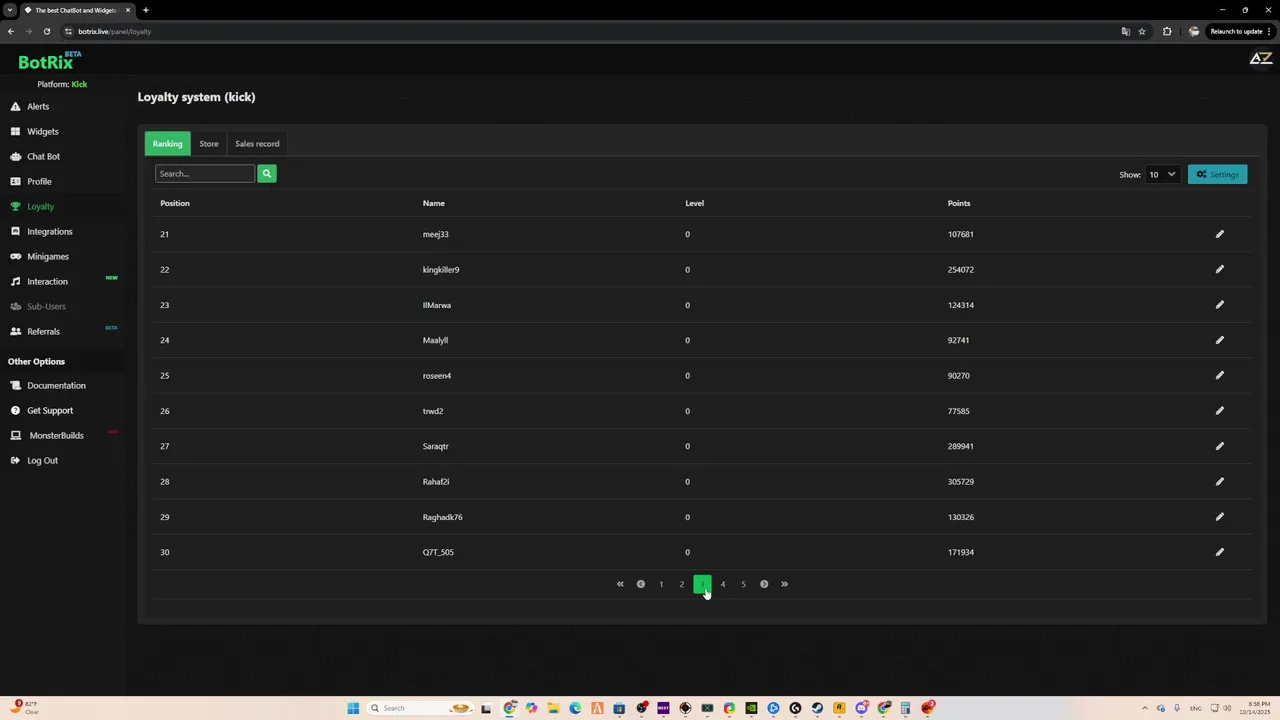Open the Windows Start menu
The height and width of the screenshot is (720, 1280).
coord(353,708)
